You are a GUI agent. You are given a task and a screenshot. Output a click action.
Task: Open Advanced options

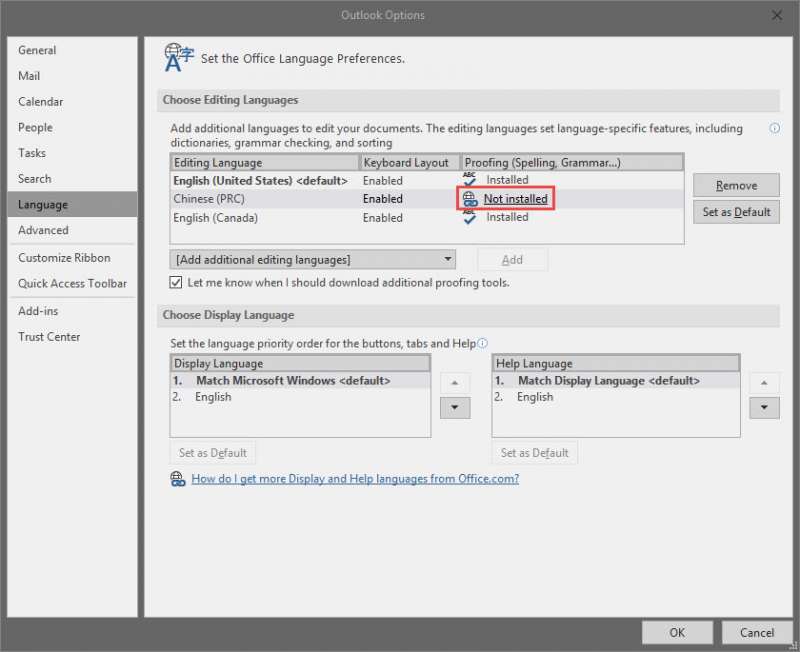pos(72,231)
